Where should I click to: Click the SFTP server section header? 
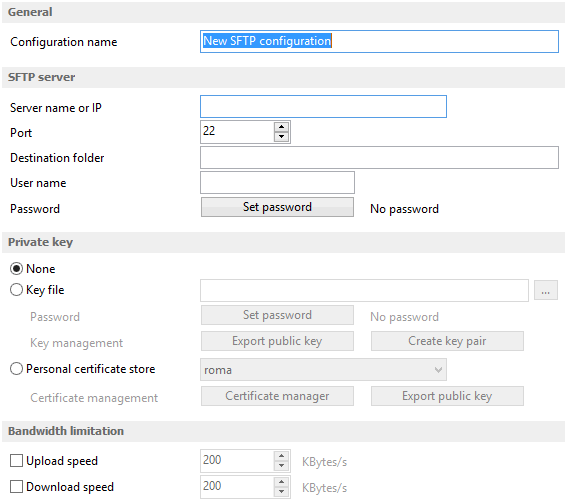pos(283,77)
